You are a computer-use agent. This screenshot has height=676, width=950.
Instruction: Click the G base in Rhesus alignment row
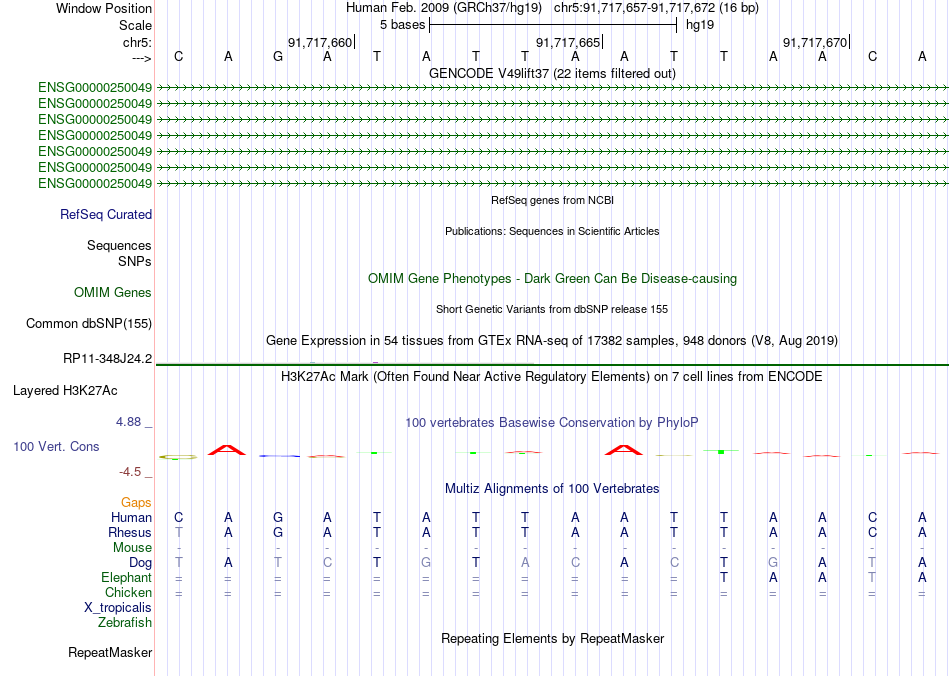[x=277, y=532]
